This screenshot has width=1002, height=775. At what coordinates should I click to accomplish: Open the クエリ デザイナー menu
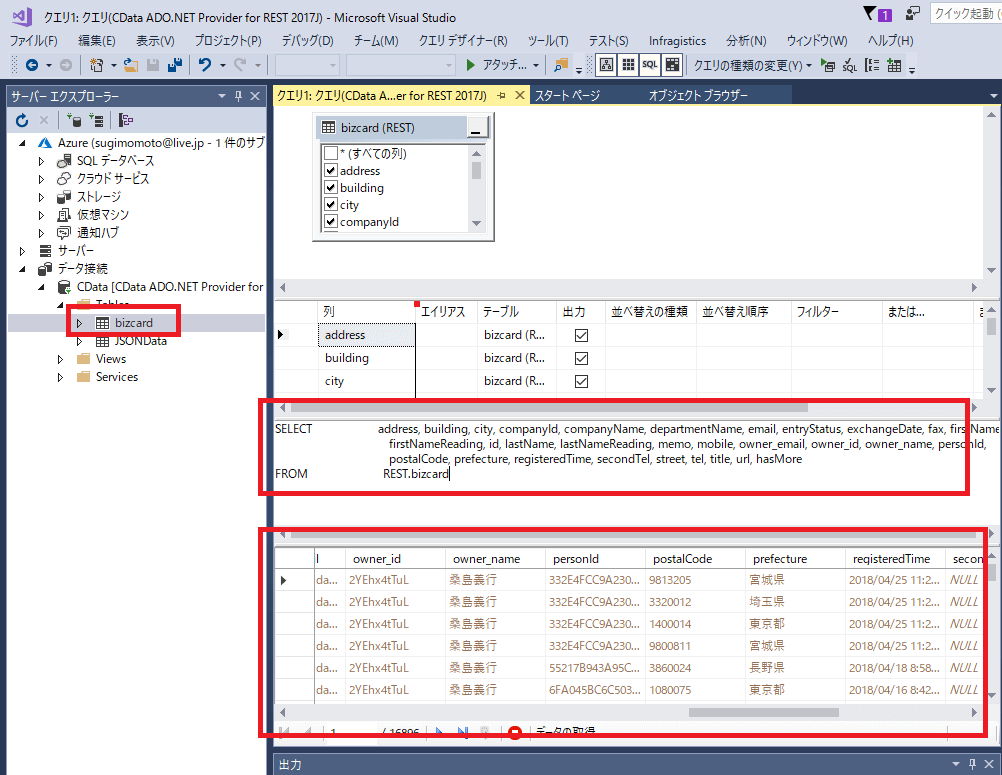coord(462,41)
